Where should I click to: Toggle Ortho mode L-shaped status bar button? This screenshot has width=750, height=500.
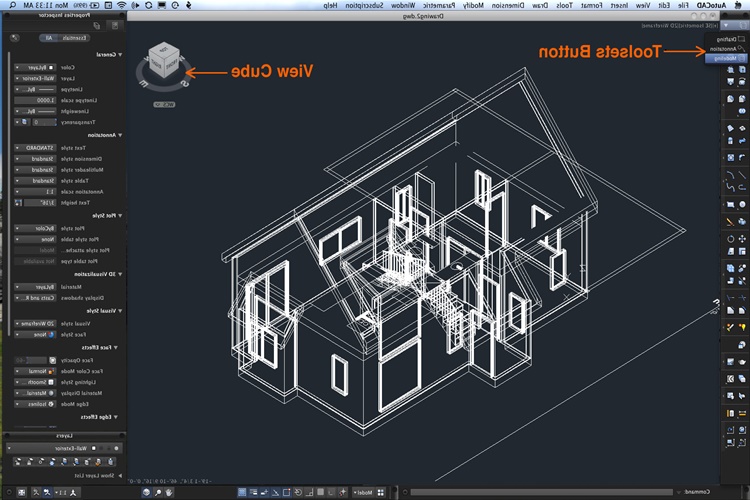309,492
